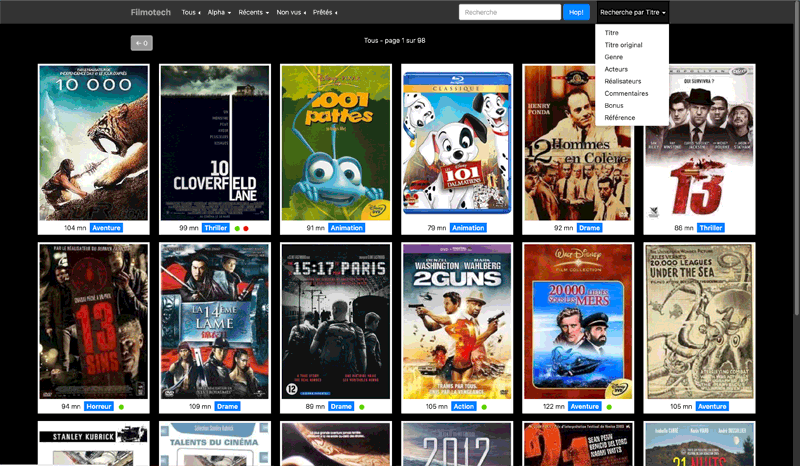Open the 10 Cloverfield Lane poster
The image size is (800, 466).
pos(215,143)
